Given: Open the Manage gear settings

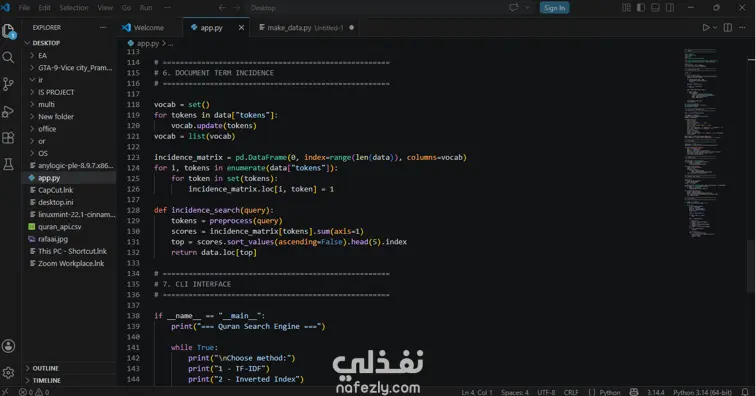Looking at the screenshot, I should pos(8,372).
